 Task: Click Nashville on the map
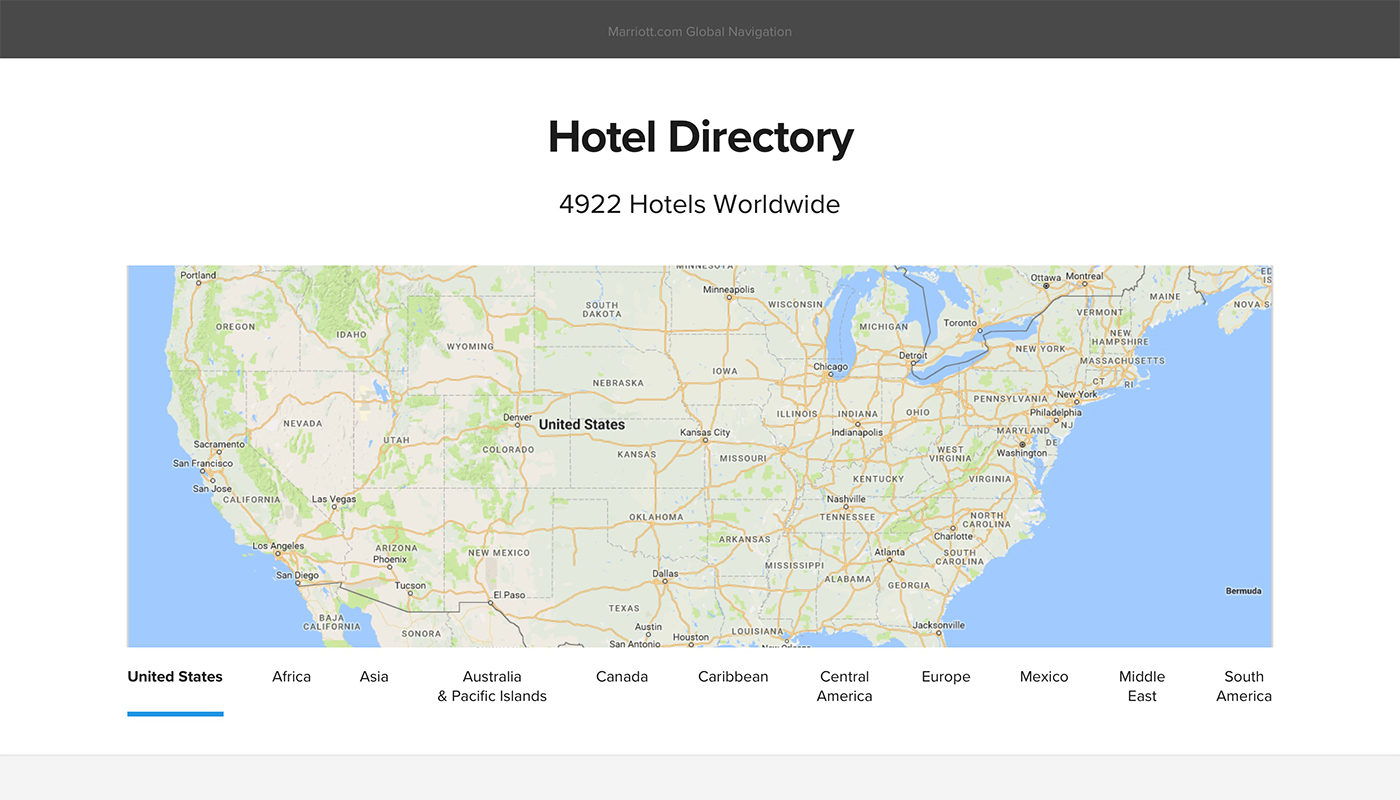pos(846,499)
